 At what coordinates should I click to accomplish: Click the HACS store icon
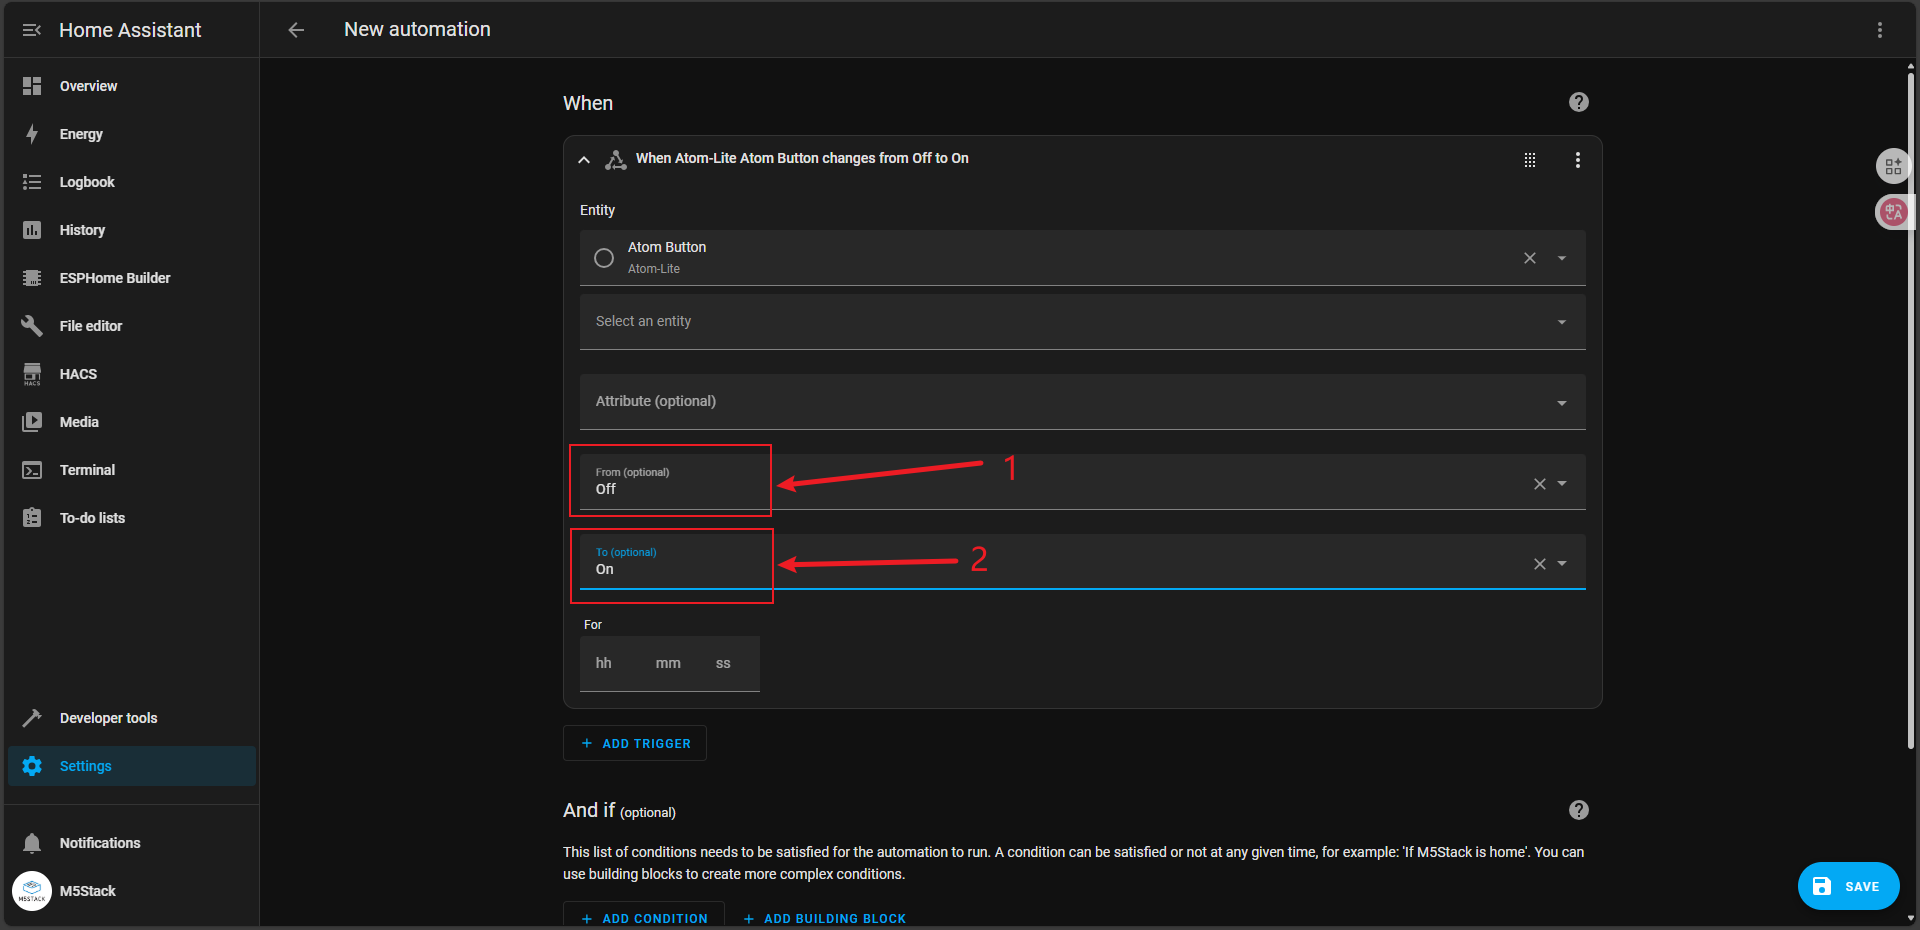coord(32,374)
